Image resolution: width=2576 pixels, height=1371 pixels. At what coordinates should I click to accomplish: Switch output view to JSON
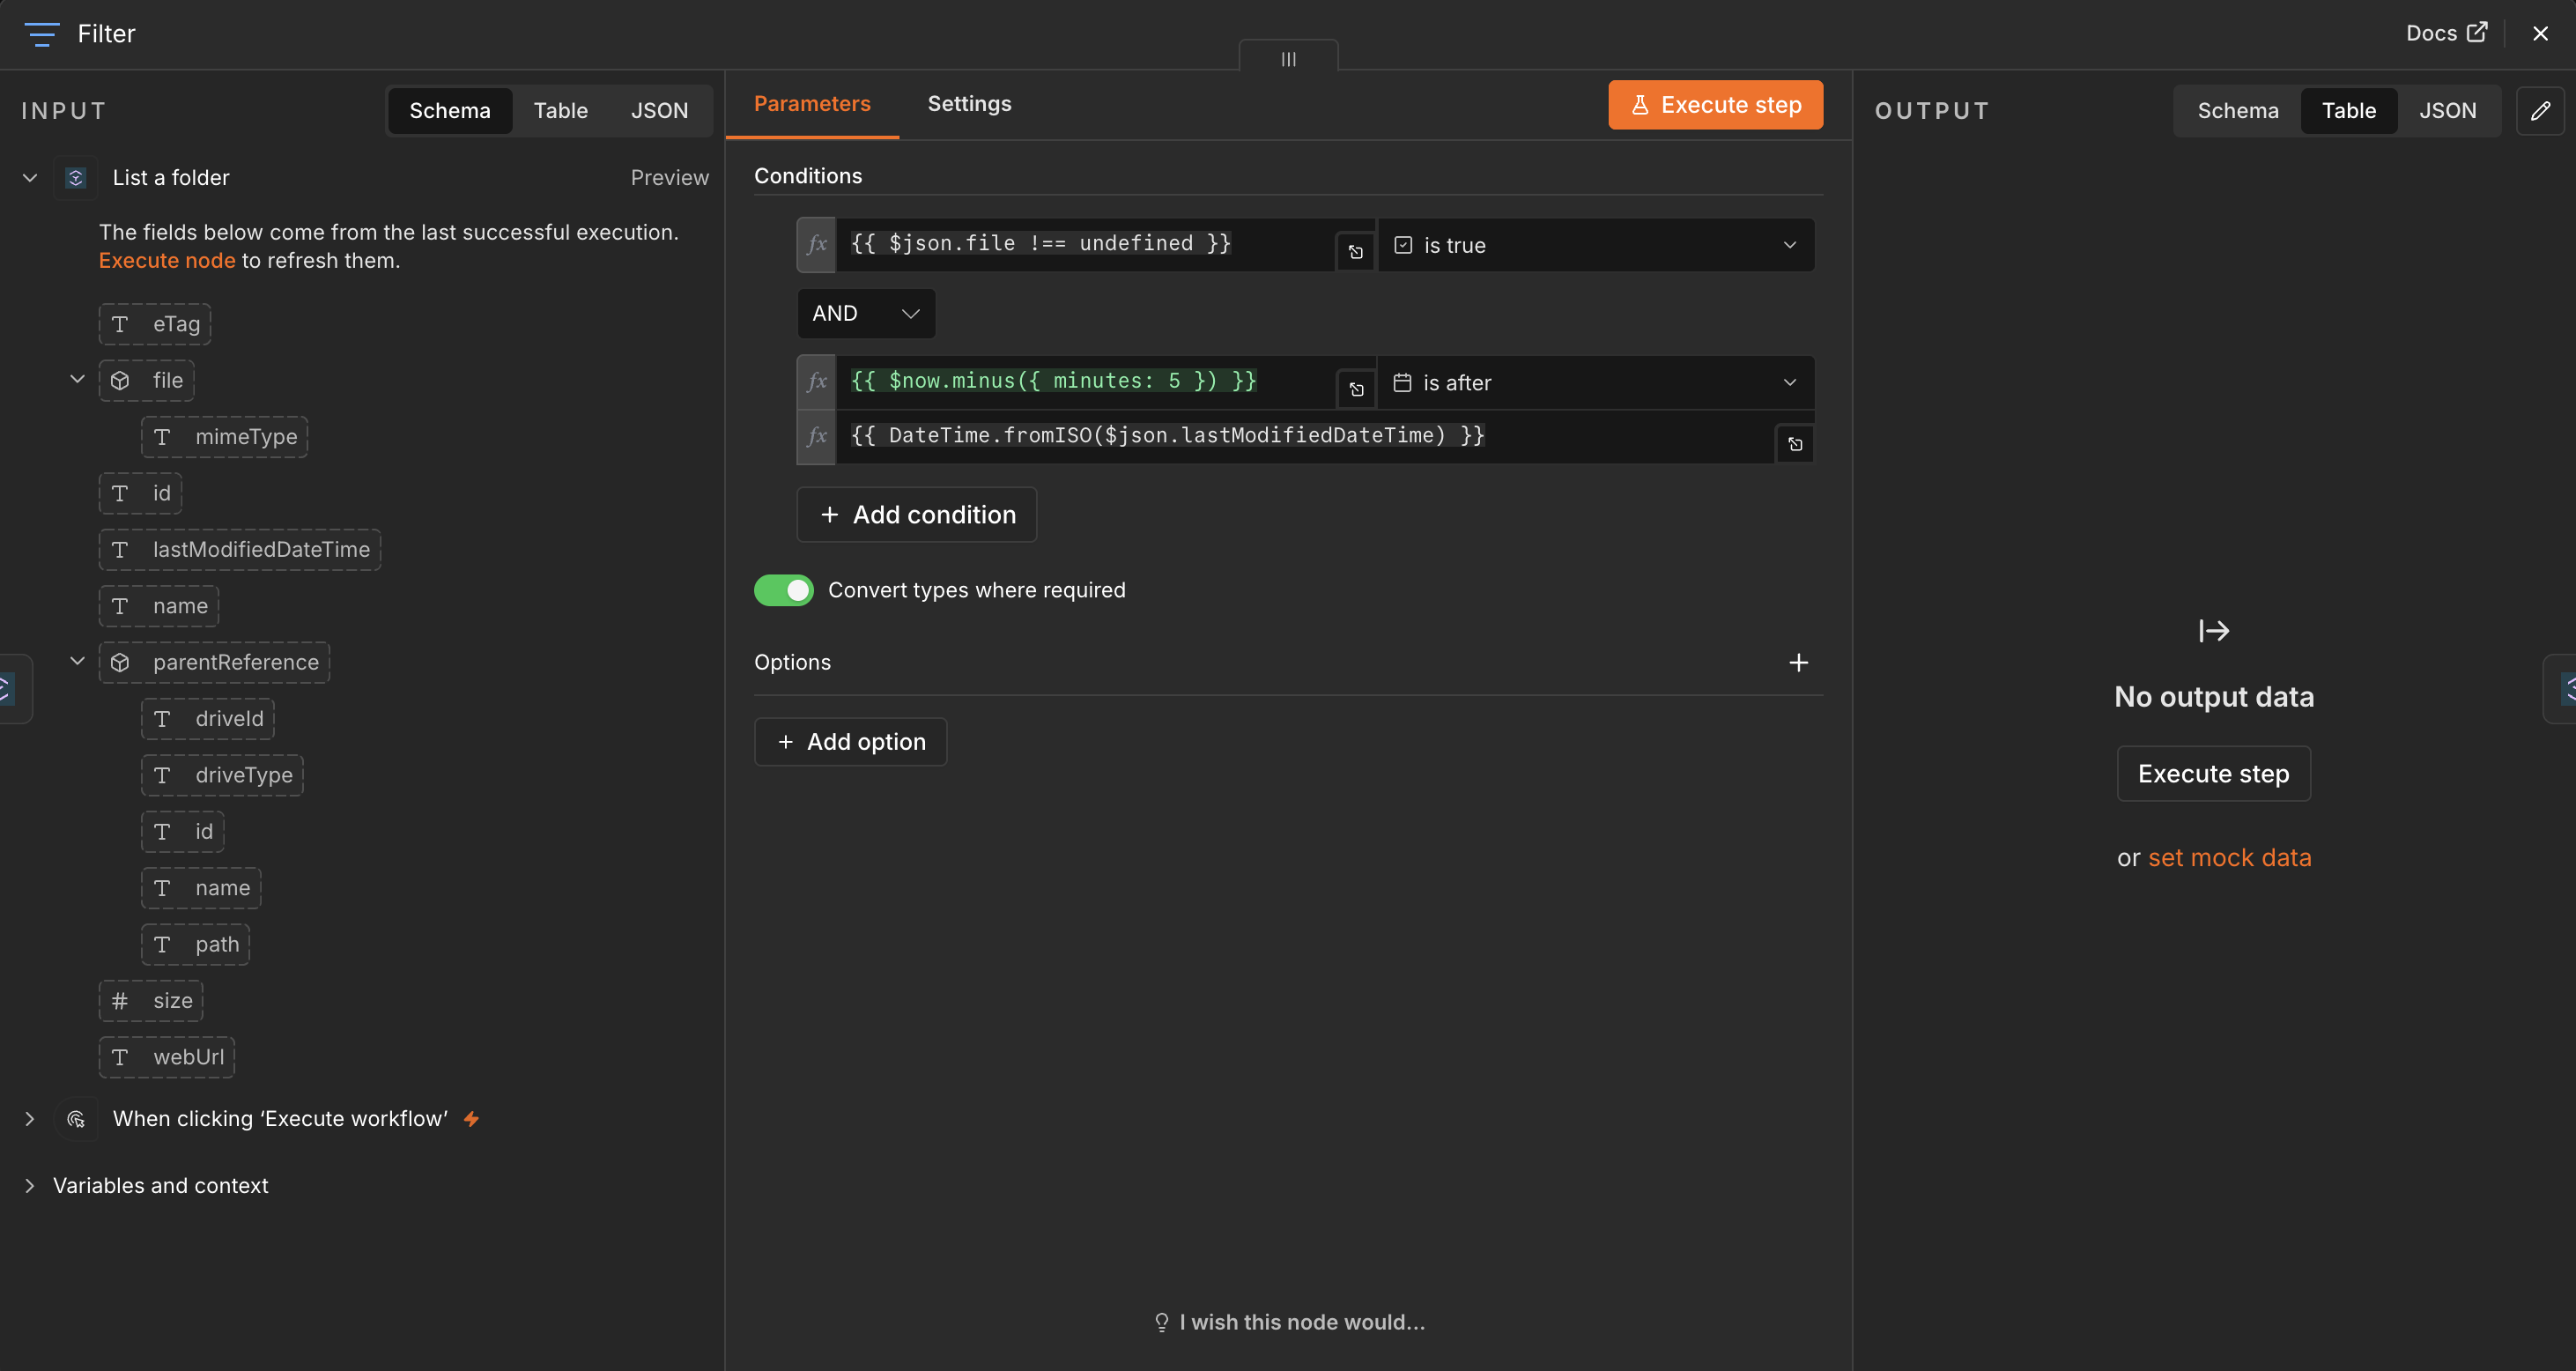point(2447,110)
